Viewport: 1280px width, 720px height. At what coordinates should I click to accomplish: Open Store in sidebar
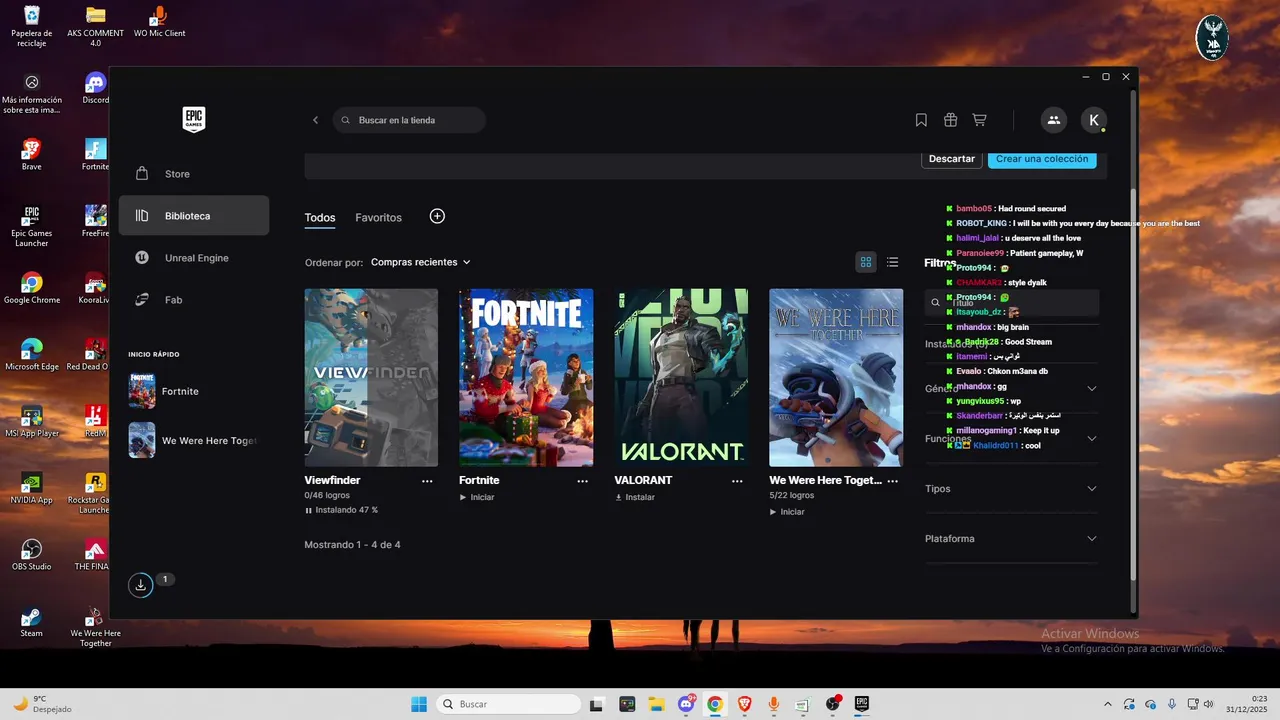pos(194,174)
